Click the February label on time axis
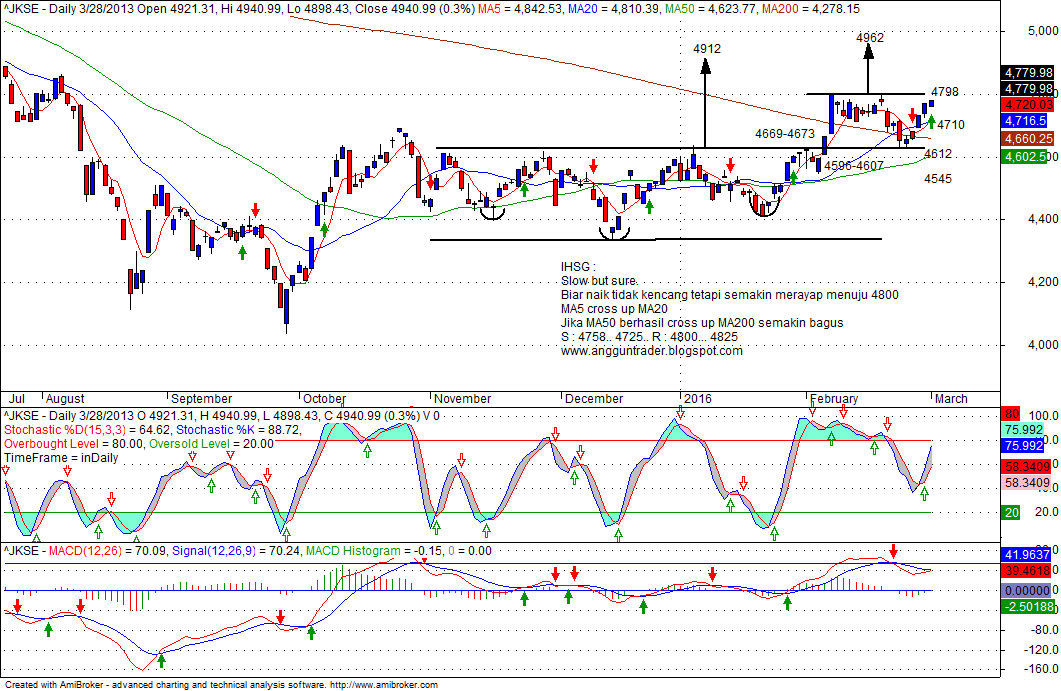 point(834,399)
